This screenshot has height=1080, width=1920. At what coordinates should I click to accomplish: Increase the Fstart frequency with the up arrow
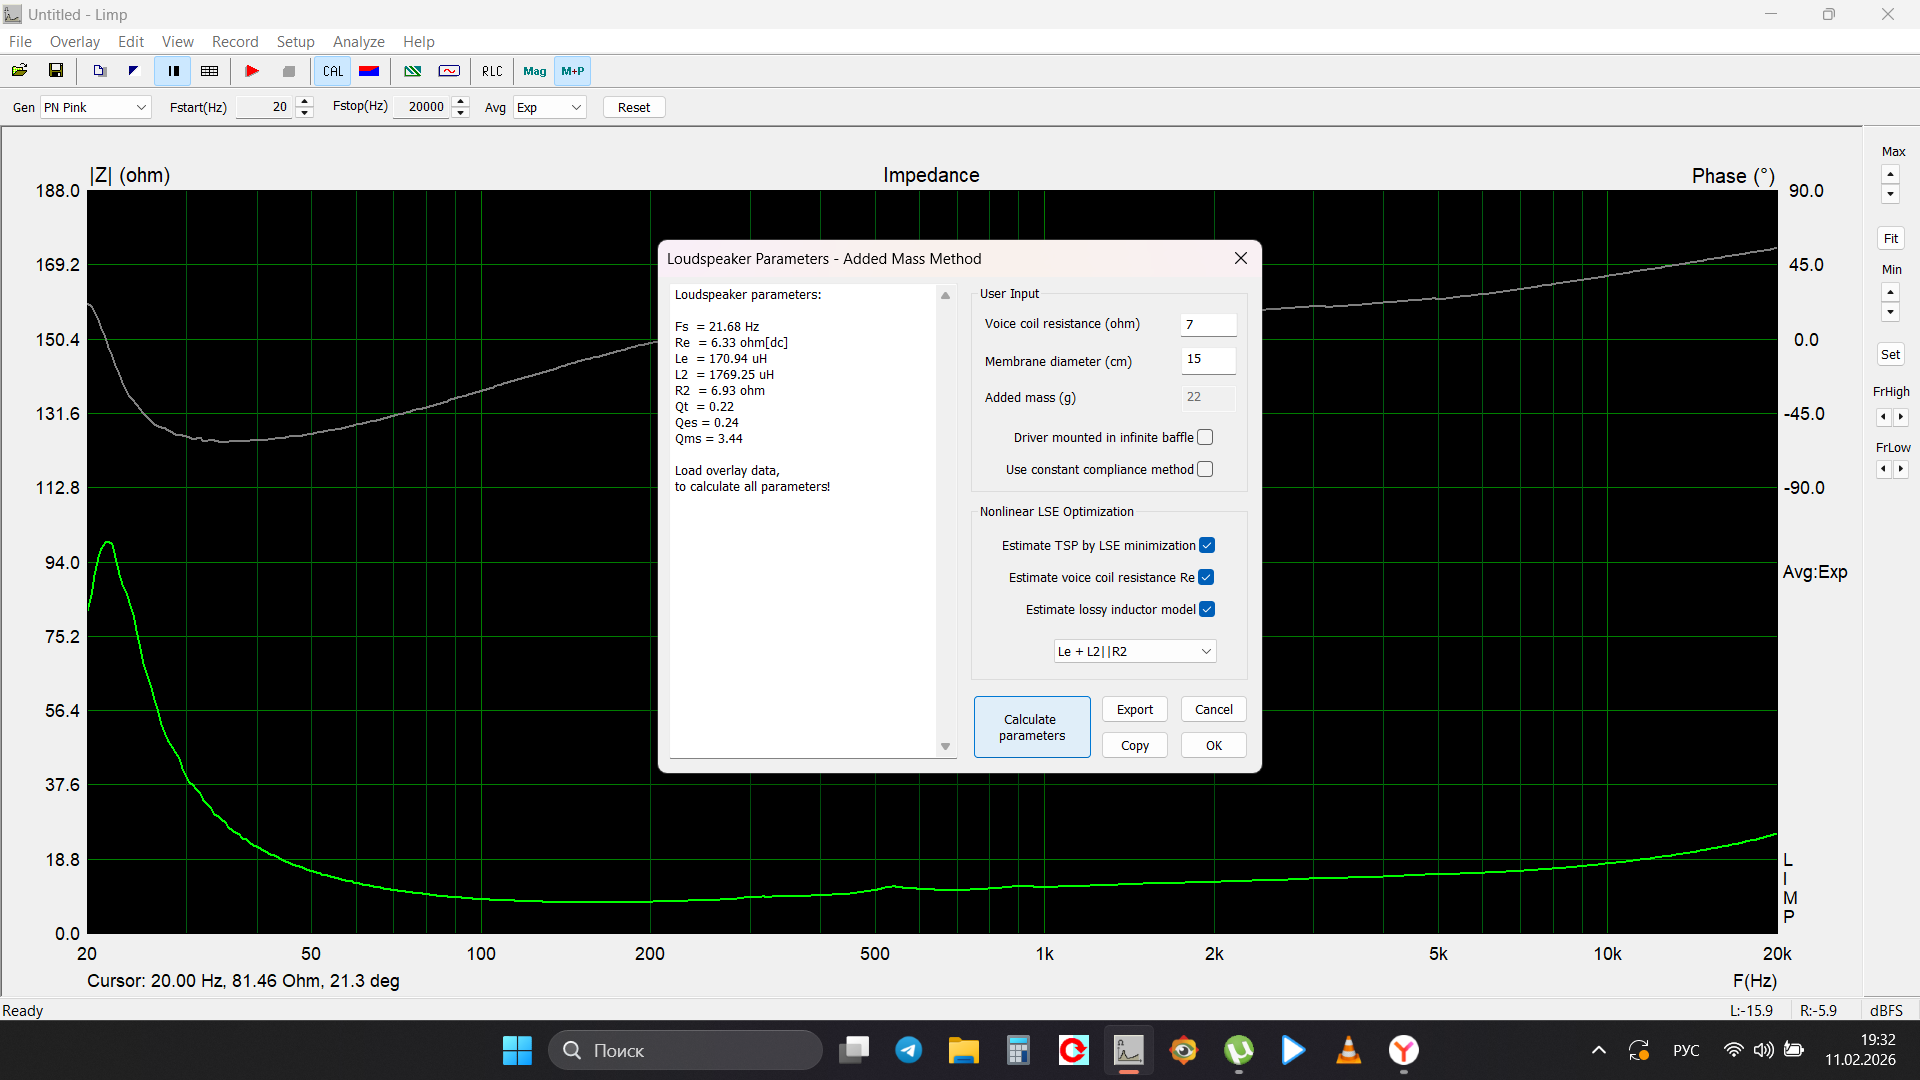[305, 101]
